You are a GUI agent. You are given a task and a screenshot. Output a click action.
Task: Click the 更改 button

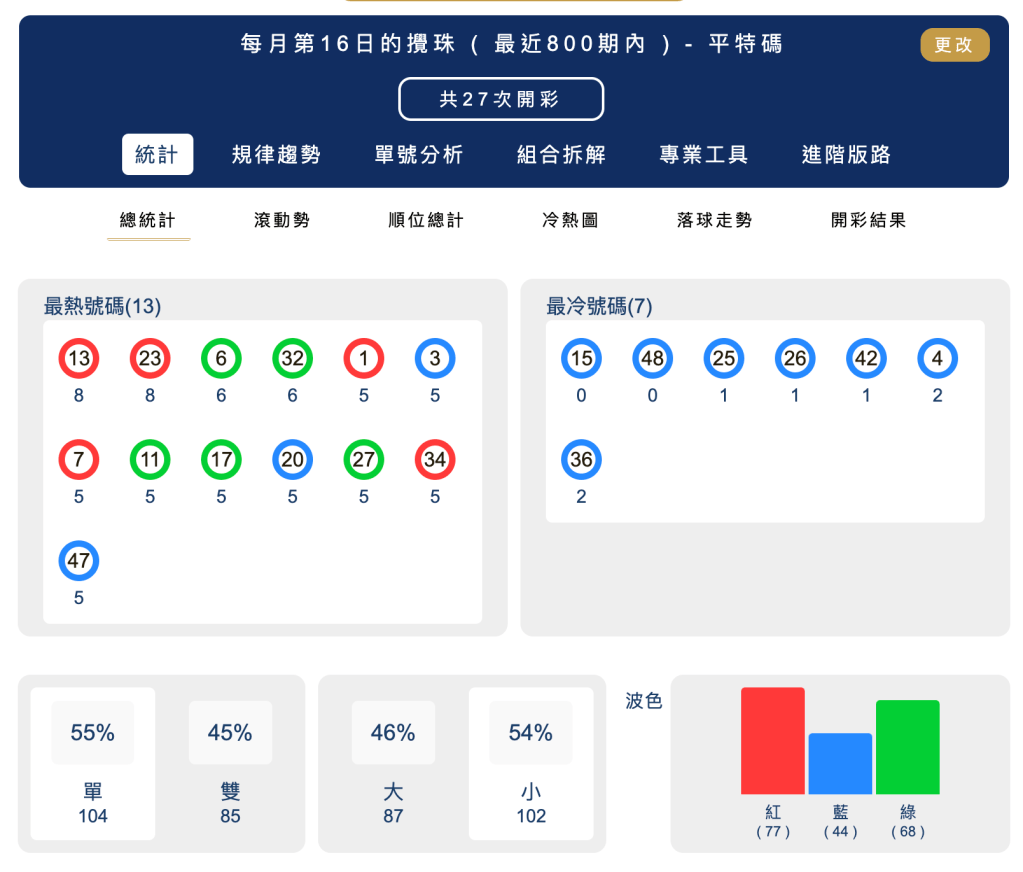[x=953, y=45]
